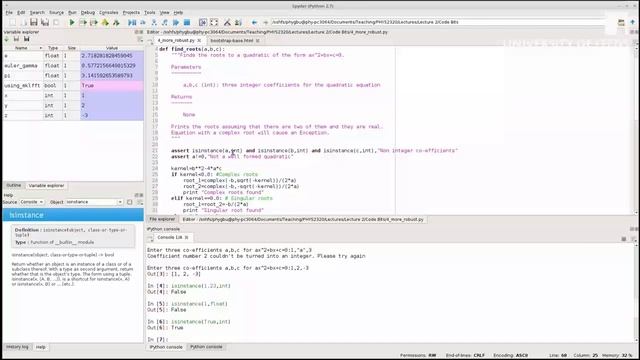Select the euler_gamma variable row
640x360 pixels.
click(73, 66)
